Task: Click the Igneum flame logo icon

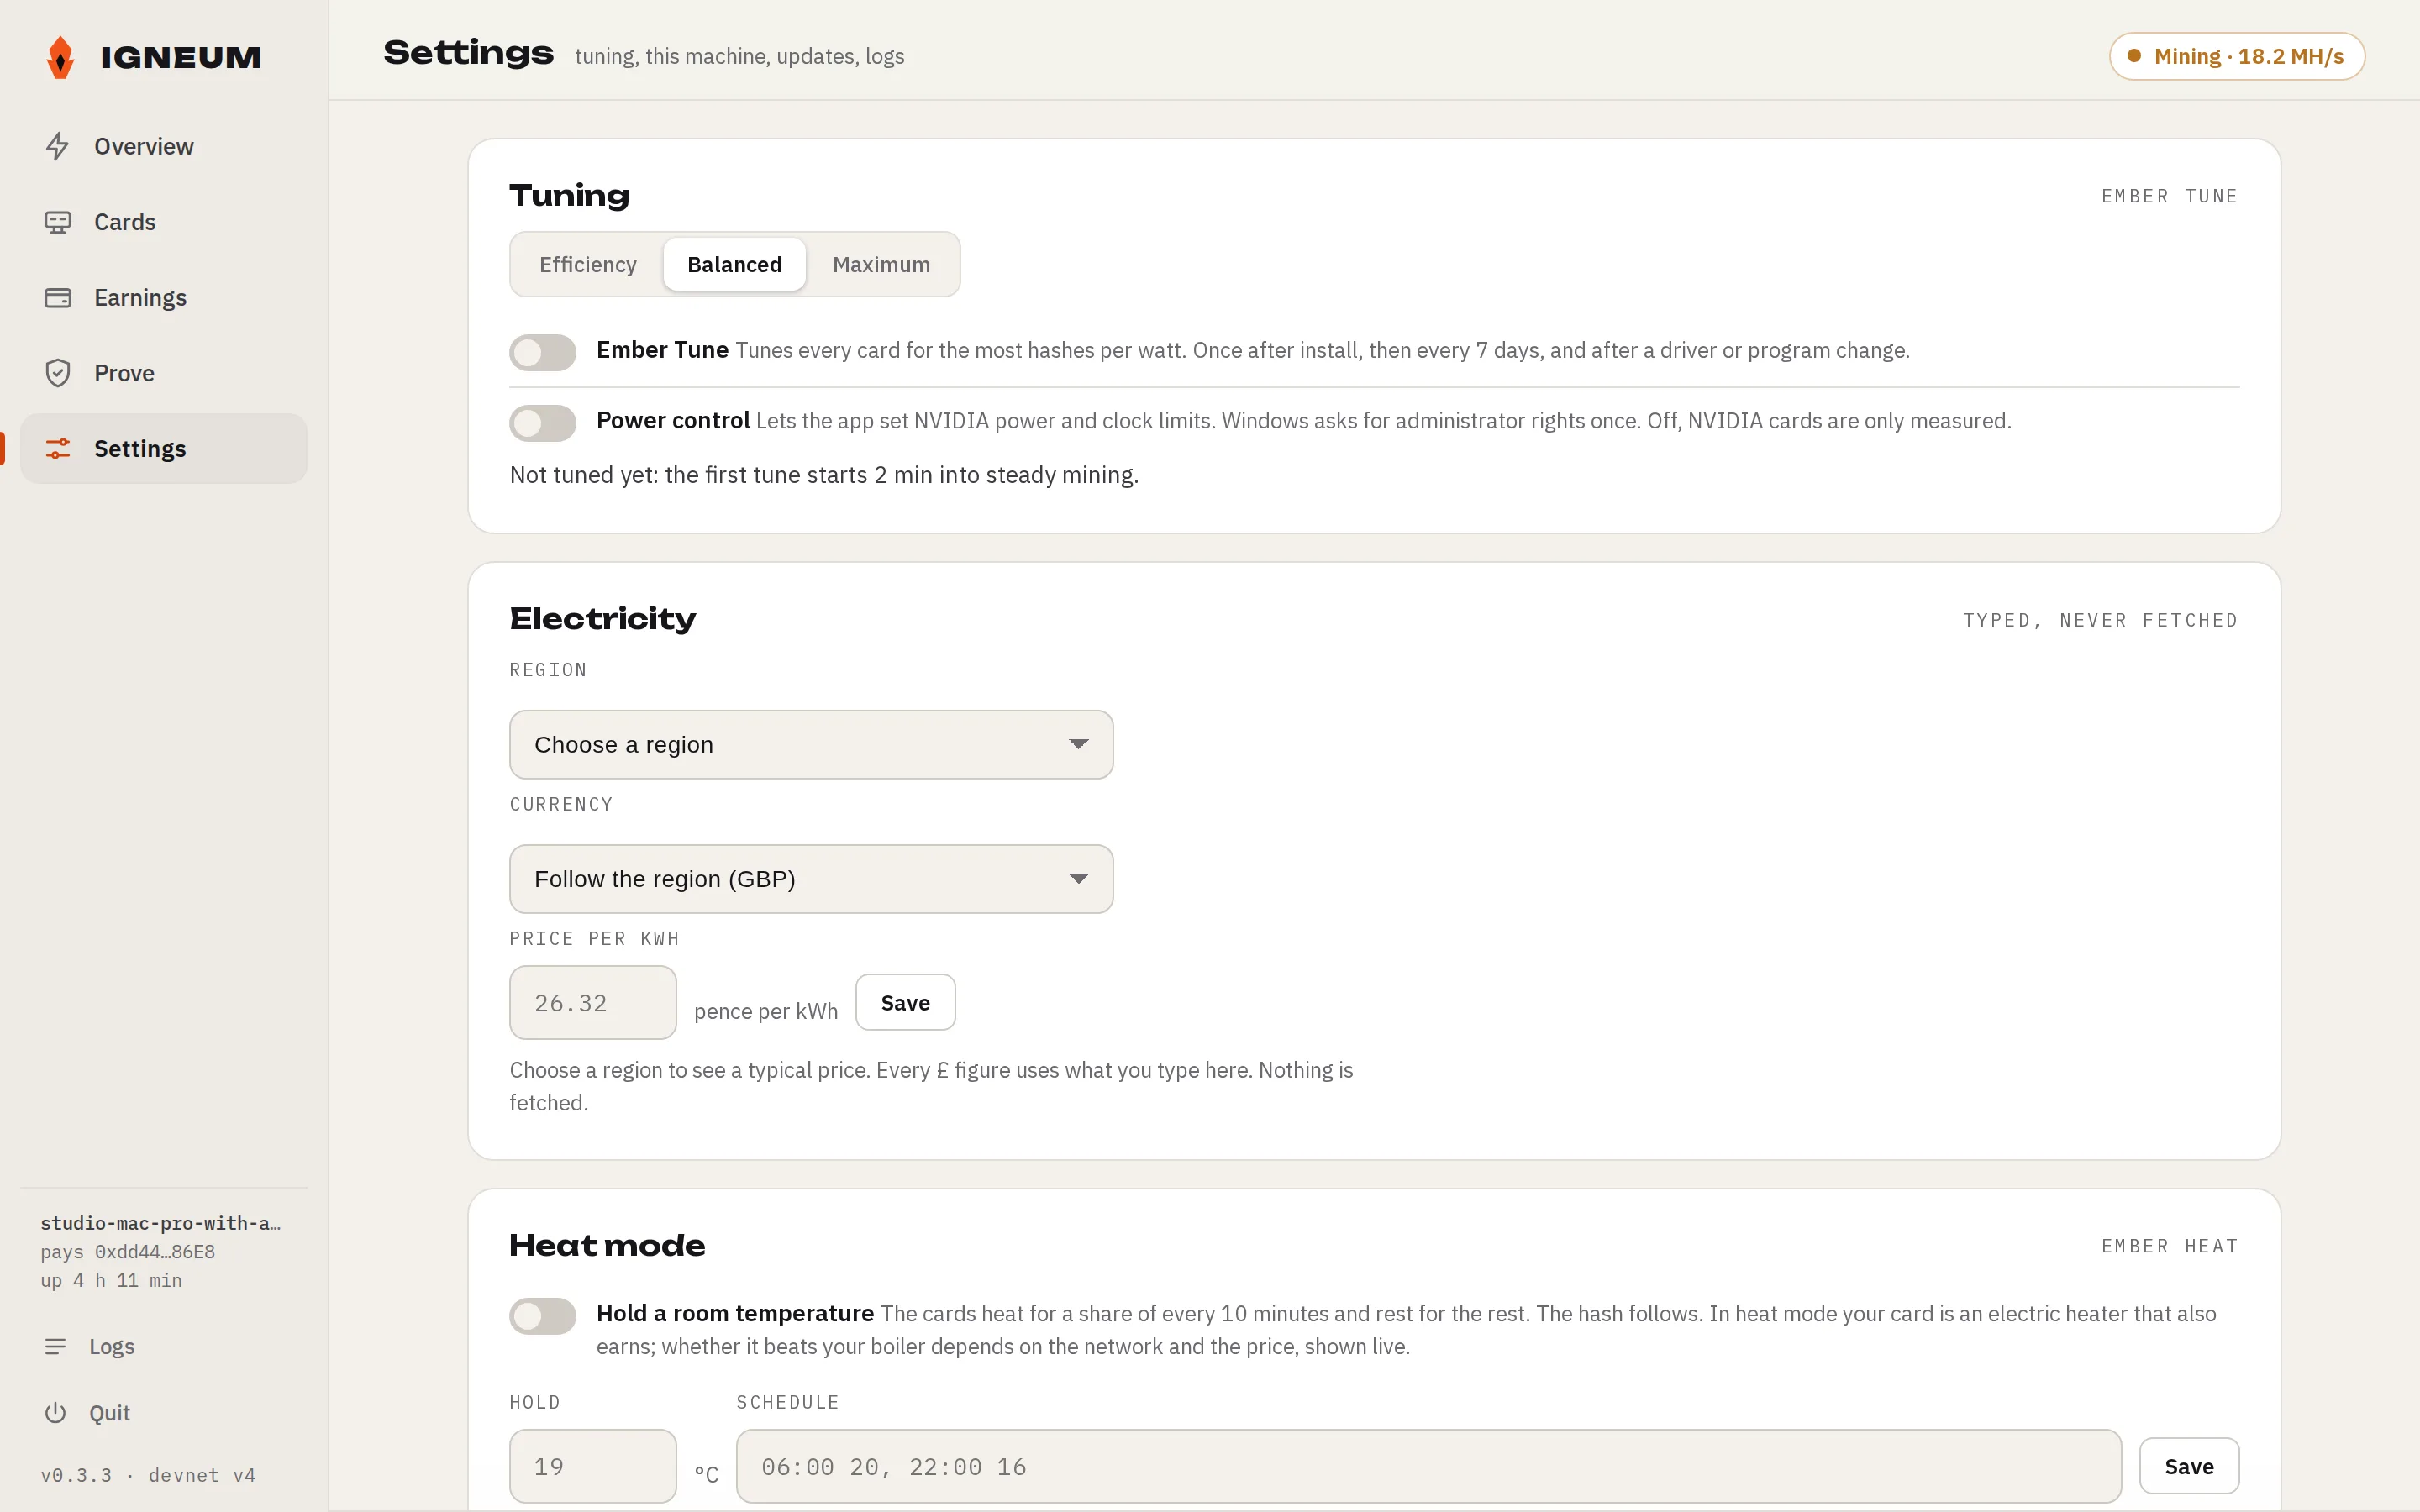Action: (x=60, y=57)
